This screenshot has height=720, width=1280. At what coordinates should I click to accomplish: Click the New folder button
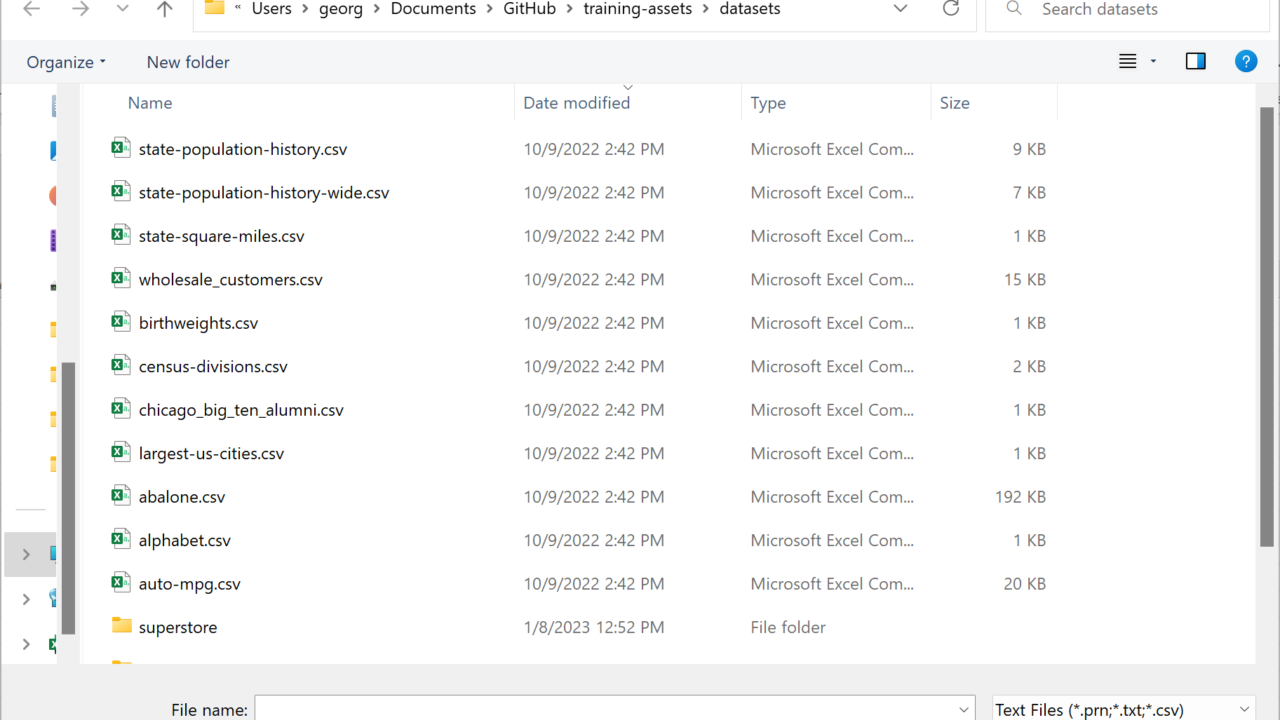188,62
